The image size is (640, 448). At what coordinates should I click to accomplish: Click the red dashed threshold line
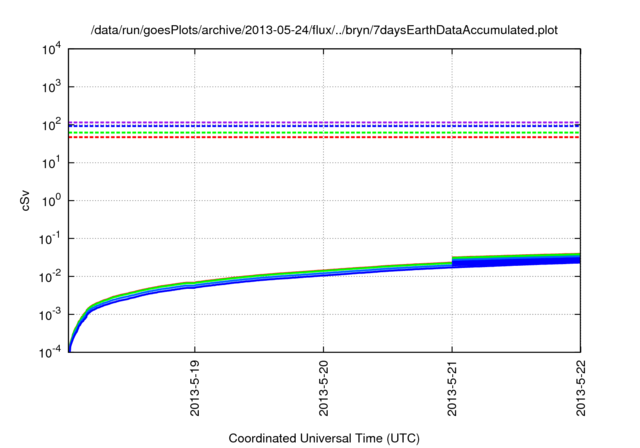[324, 137]
